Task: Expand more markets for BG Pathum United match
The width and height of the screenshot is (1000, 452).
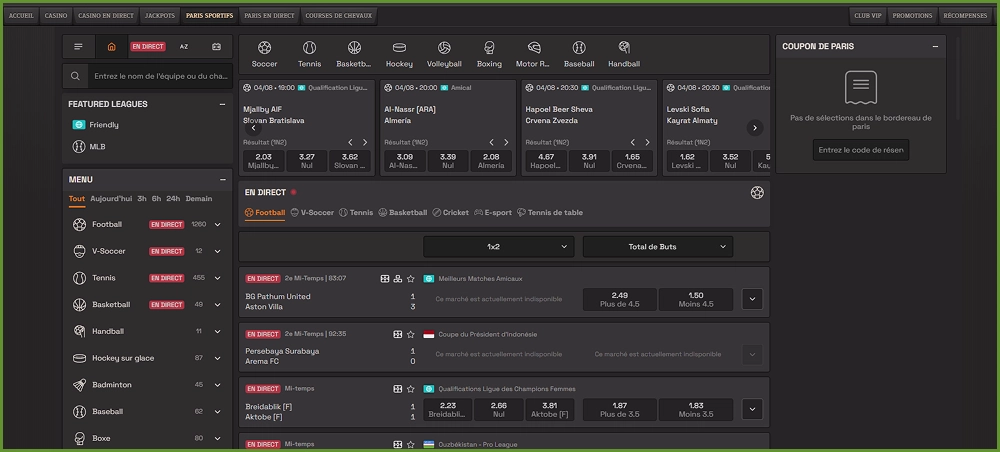Action: [x=752, y=299]
